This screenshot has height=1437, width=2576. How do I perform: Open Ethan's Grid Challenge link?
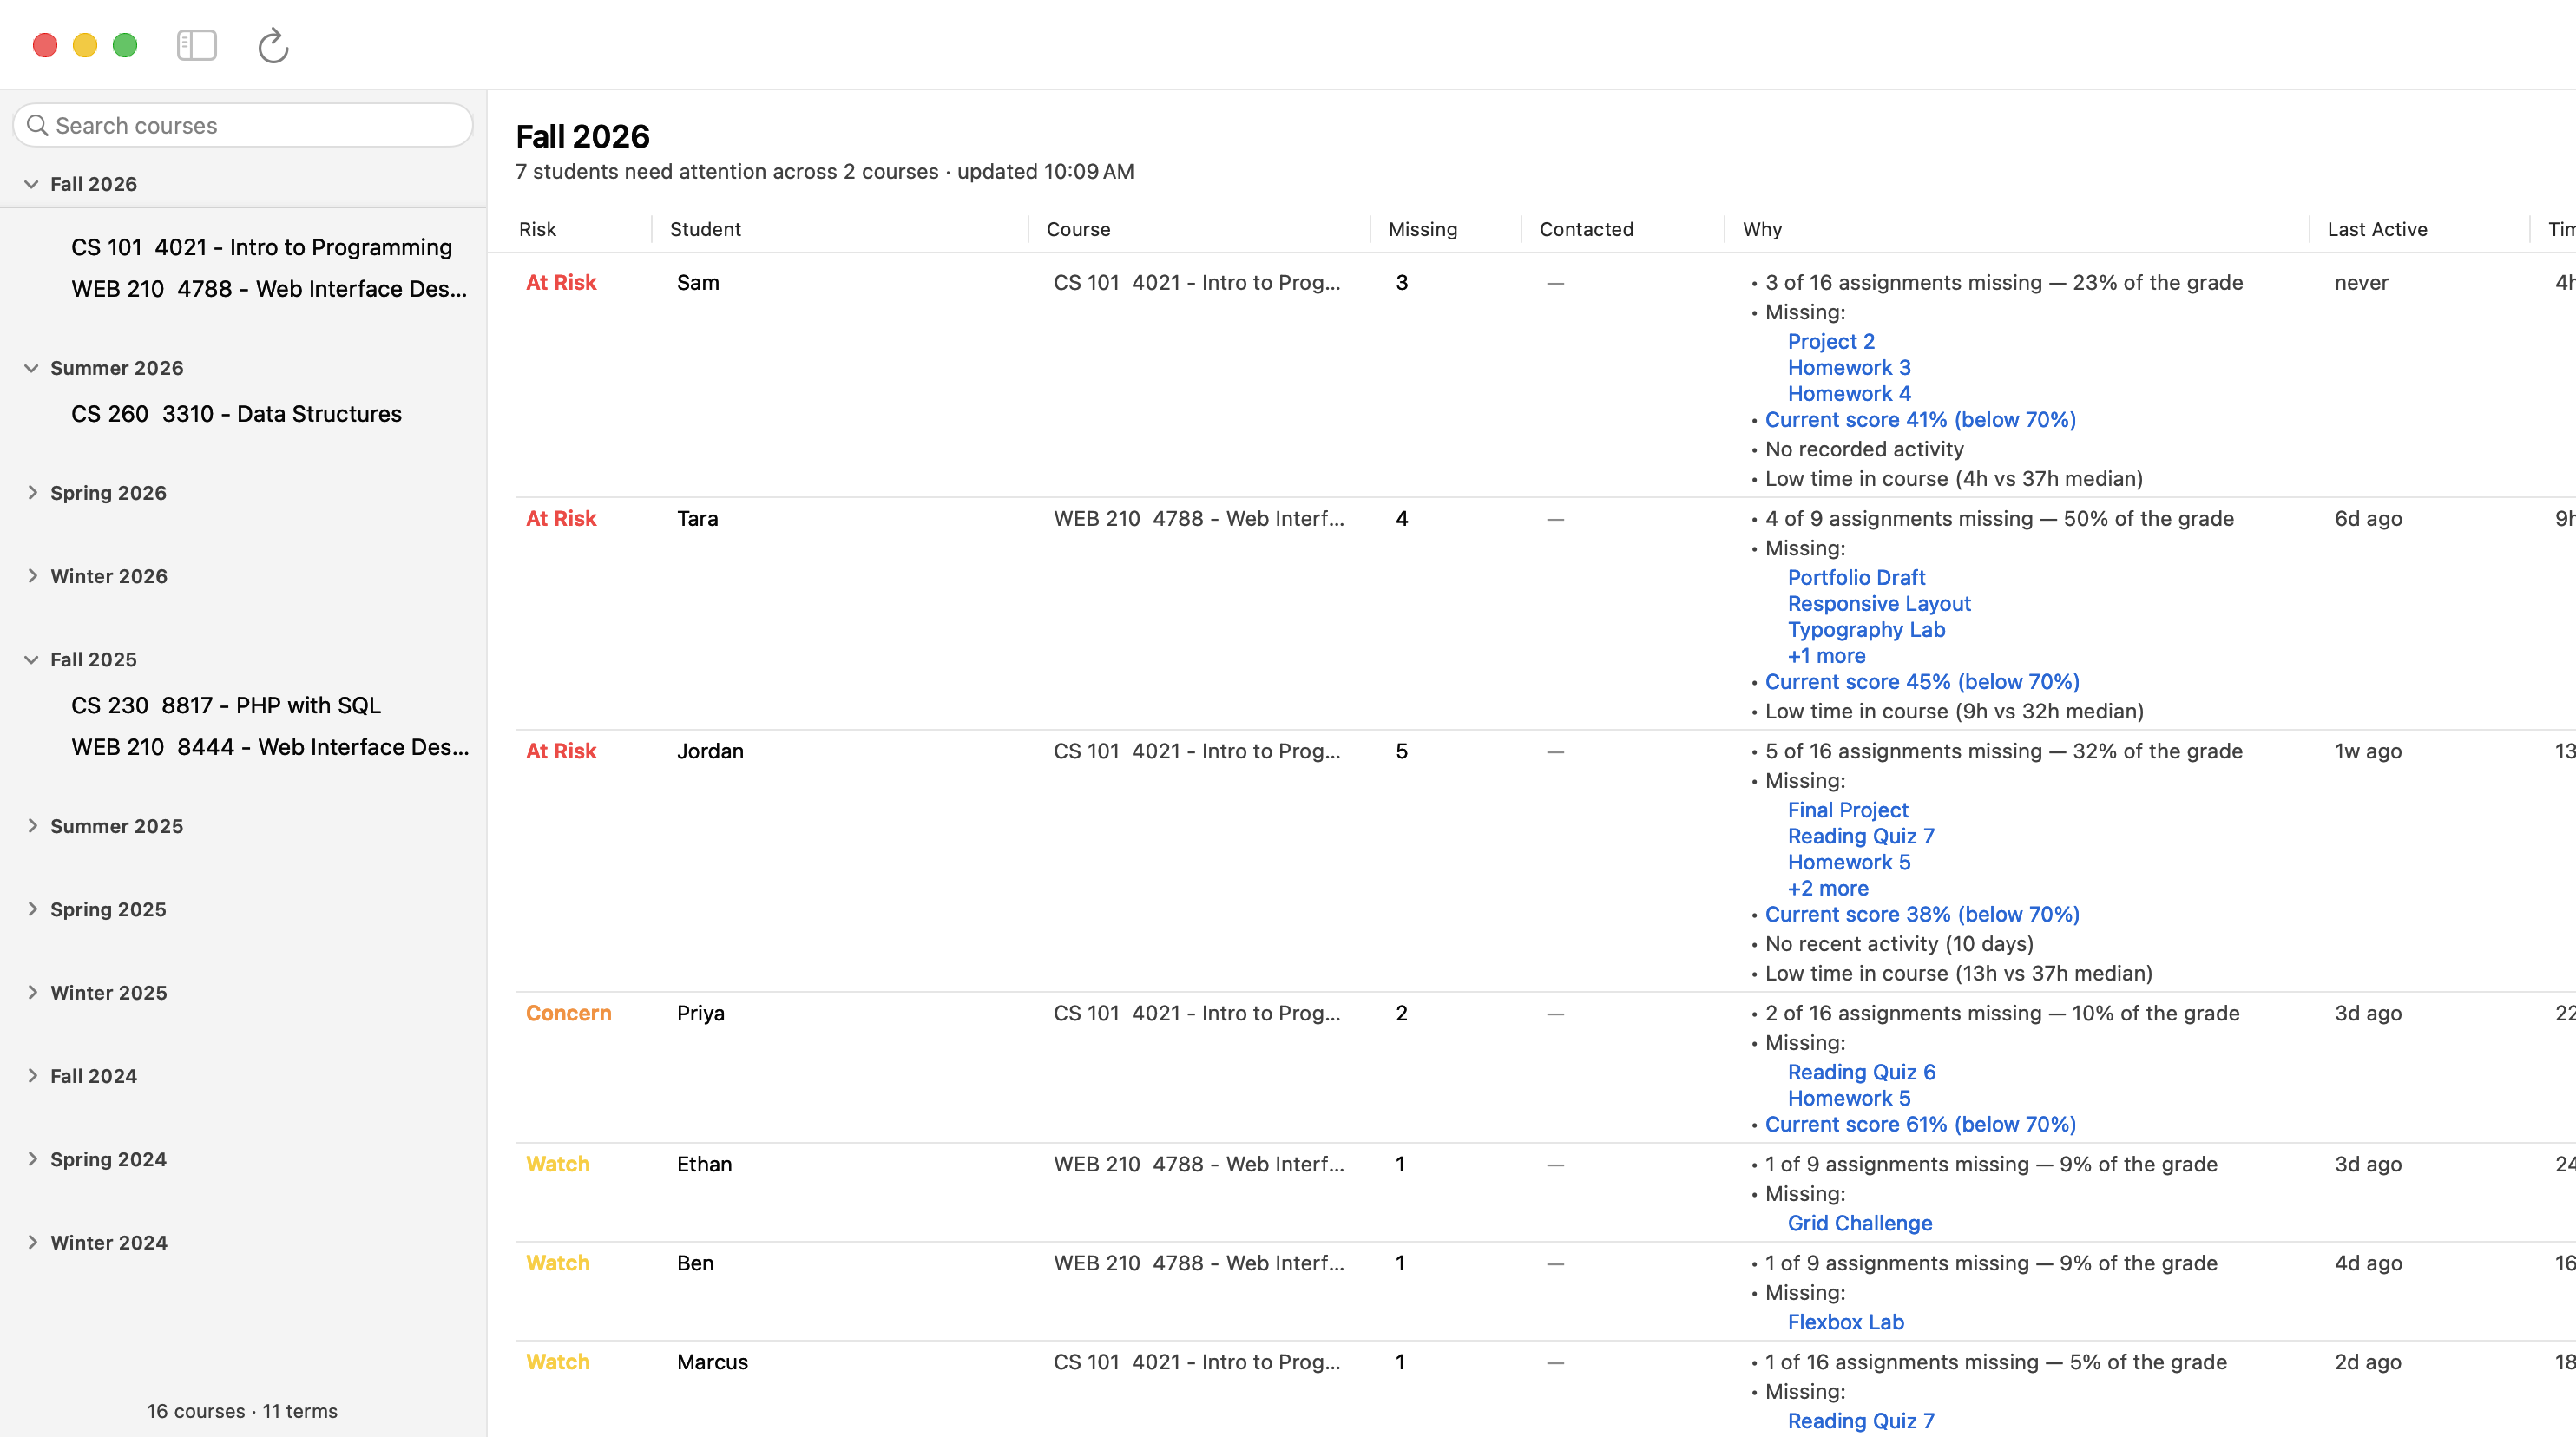pyautogui.click(x=1860, y=1223)
